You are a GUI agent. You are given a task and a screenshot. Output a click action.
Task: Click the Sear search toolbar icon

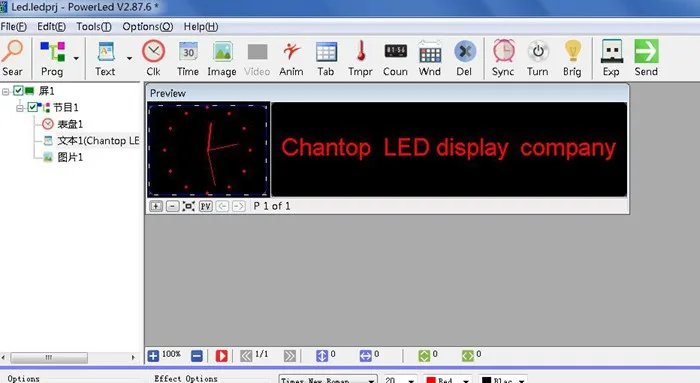pyautogui.click(x=12, y=58)
